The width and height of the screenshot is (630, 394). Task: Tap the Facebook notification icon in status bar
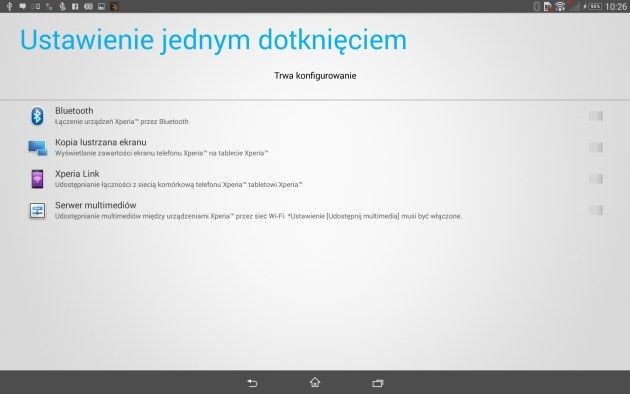click(x=75, y=6)
